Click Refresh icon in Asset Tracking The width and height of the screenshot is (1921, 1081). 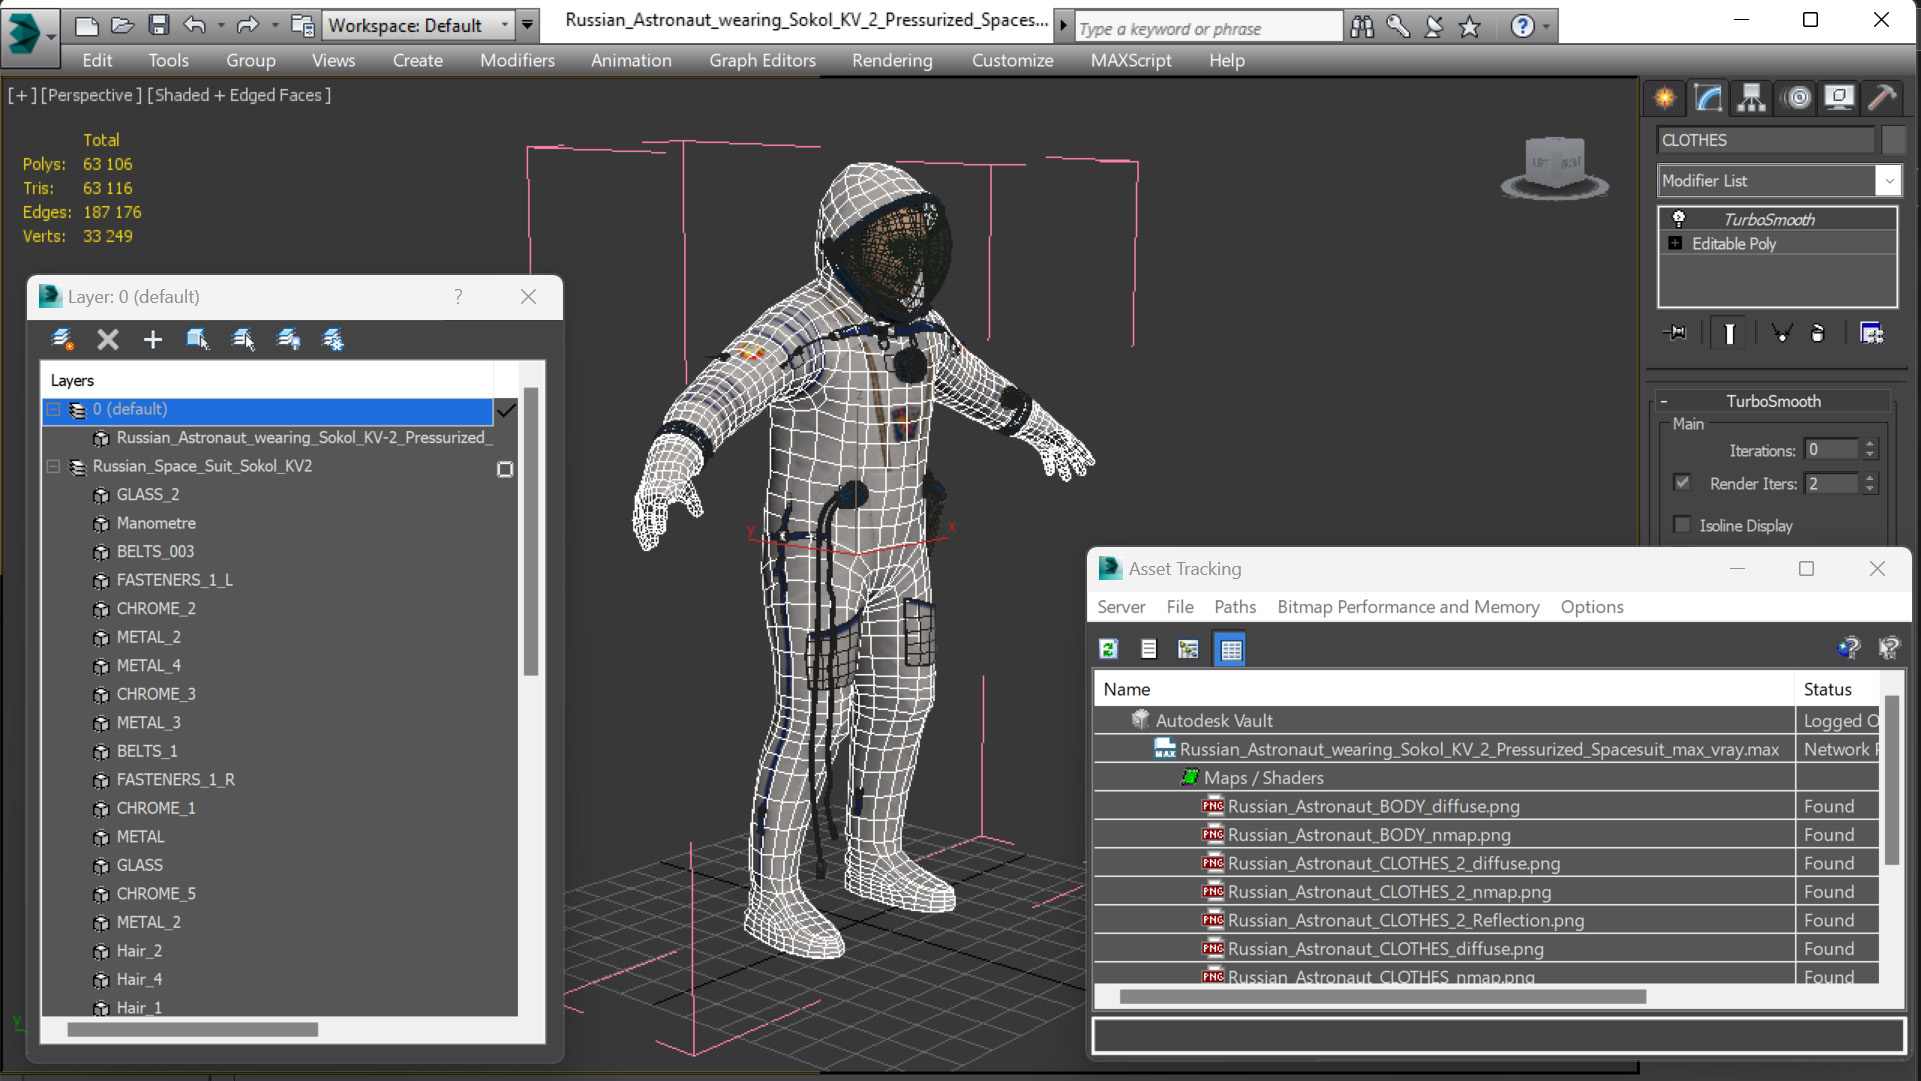(x=1108, y=649)
